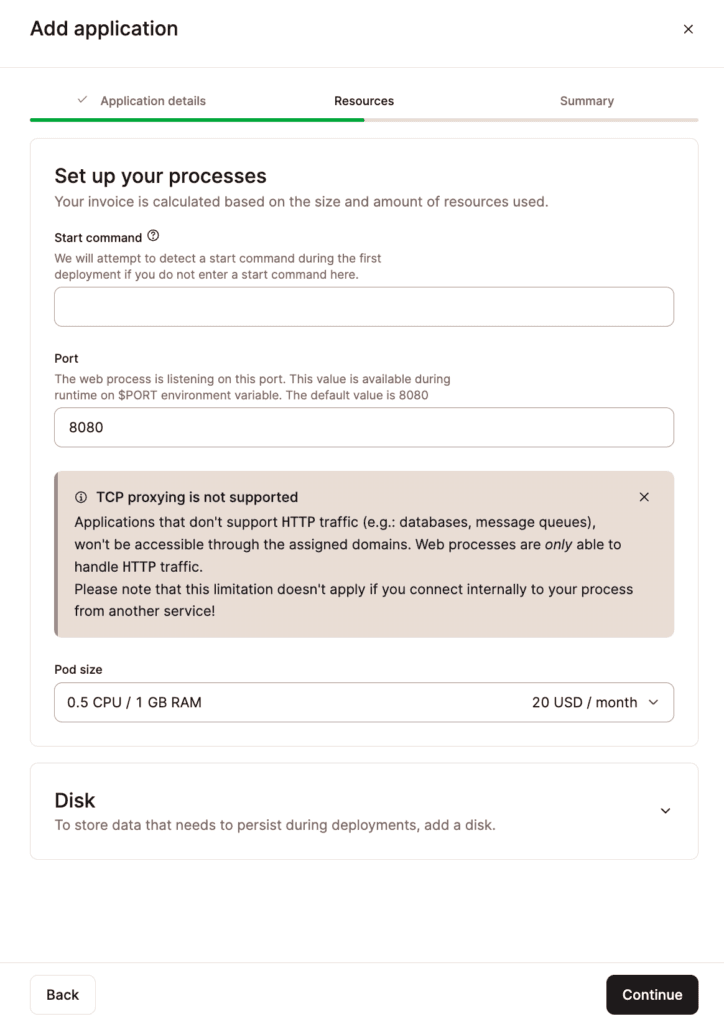
Task: Select the Port field showing 8080
Action: [x=364, y=427]
